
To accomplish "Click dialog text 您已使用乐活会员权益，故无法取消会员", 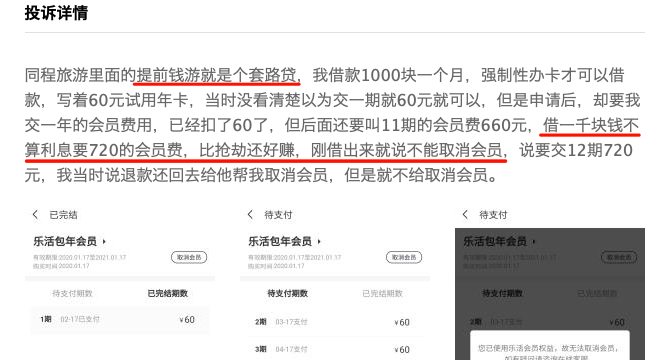I will pos(548,348).
